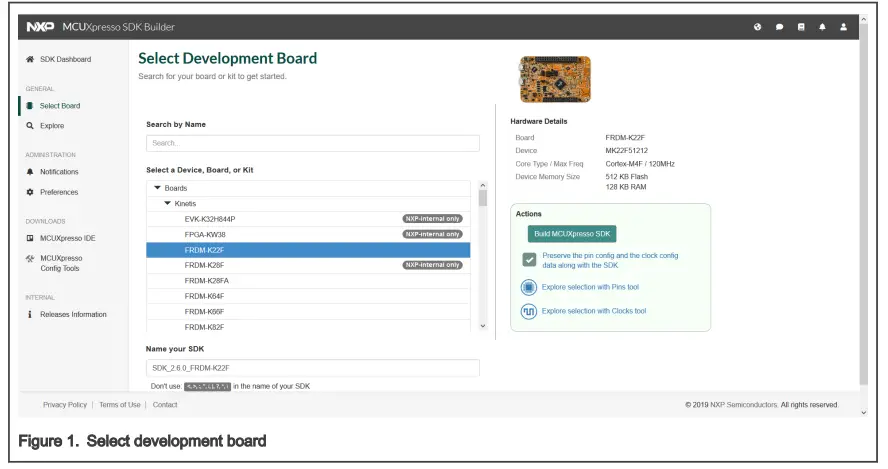Open Releases Information sidebar item

tap(73, 314)
